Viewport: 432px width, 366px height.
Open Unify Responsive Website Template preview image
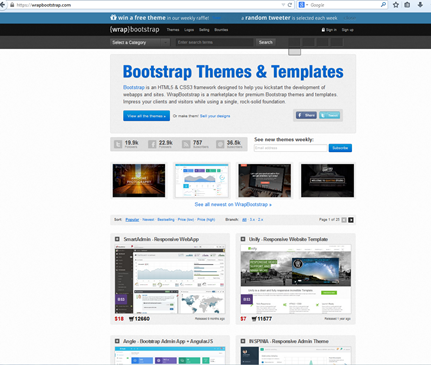(296, 279)
